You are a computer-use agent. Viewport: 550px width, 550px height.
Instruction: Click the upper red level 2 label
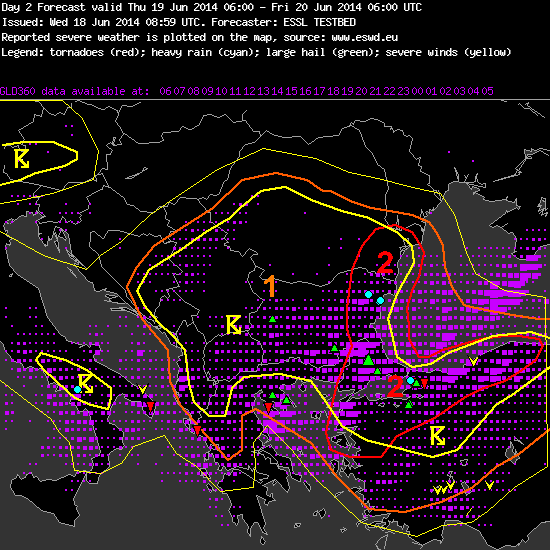click(x=385, y=263)
